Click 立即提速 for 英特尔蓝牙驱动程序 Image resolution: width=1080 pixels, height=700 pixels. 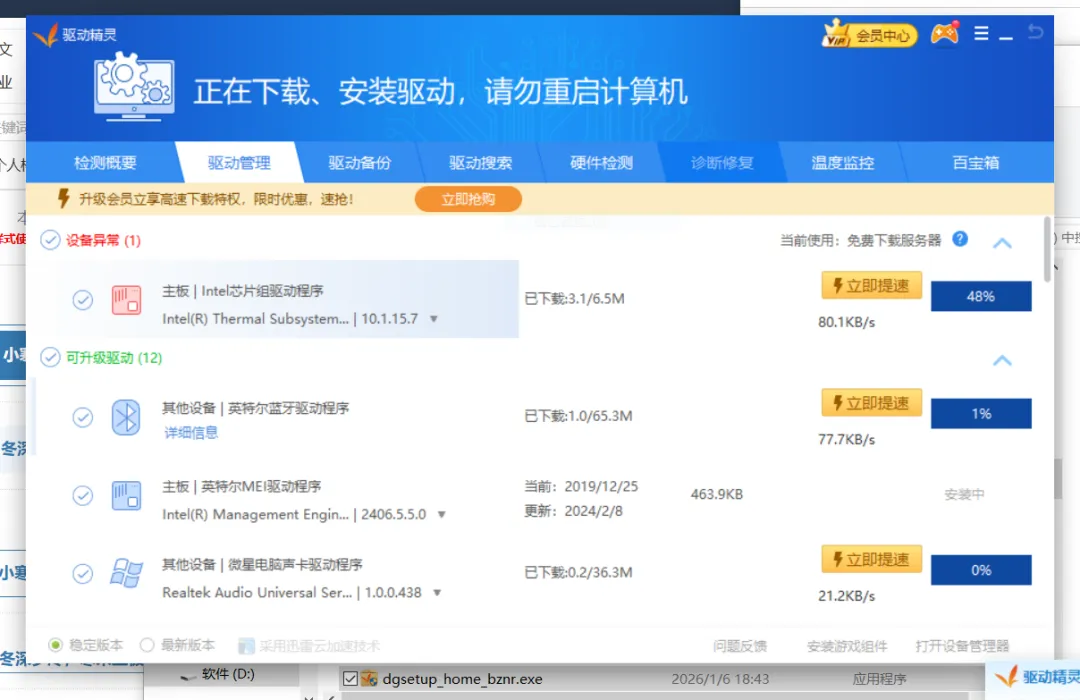(x=871, y=402)
